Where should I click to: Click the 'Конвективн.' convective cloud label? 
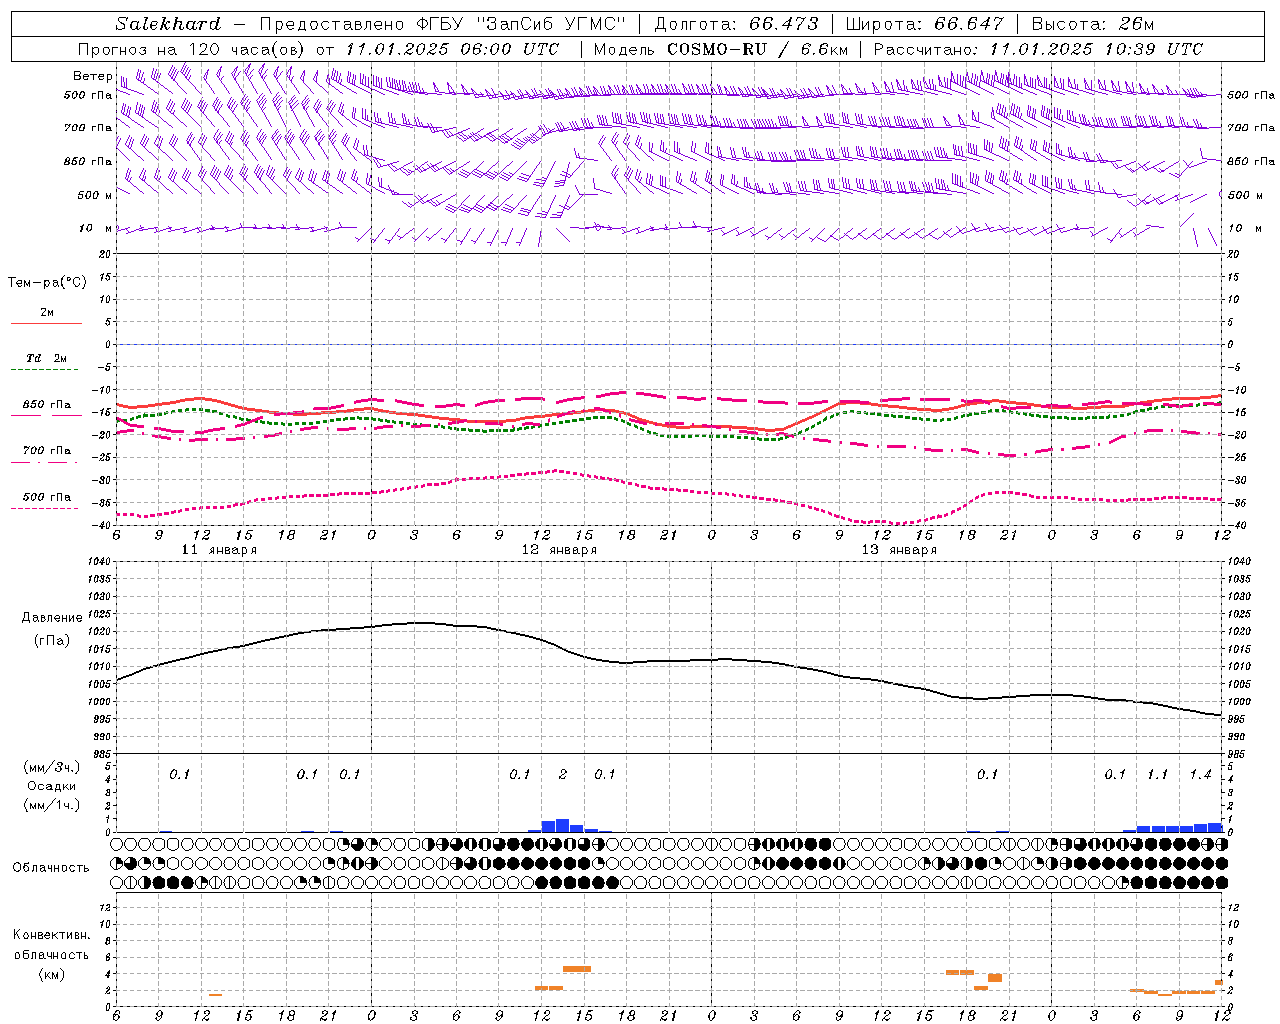[x=51, y=935]
